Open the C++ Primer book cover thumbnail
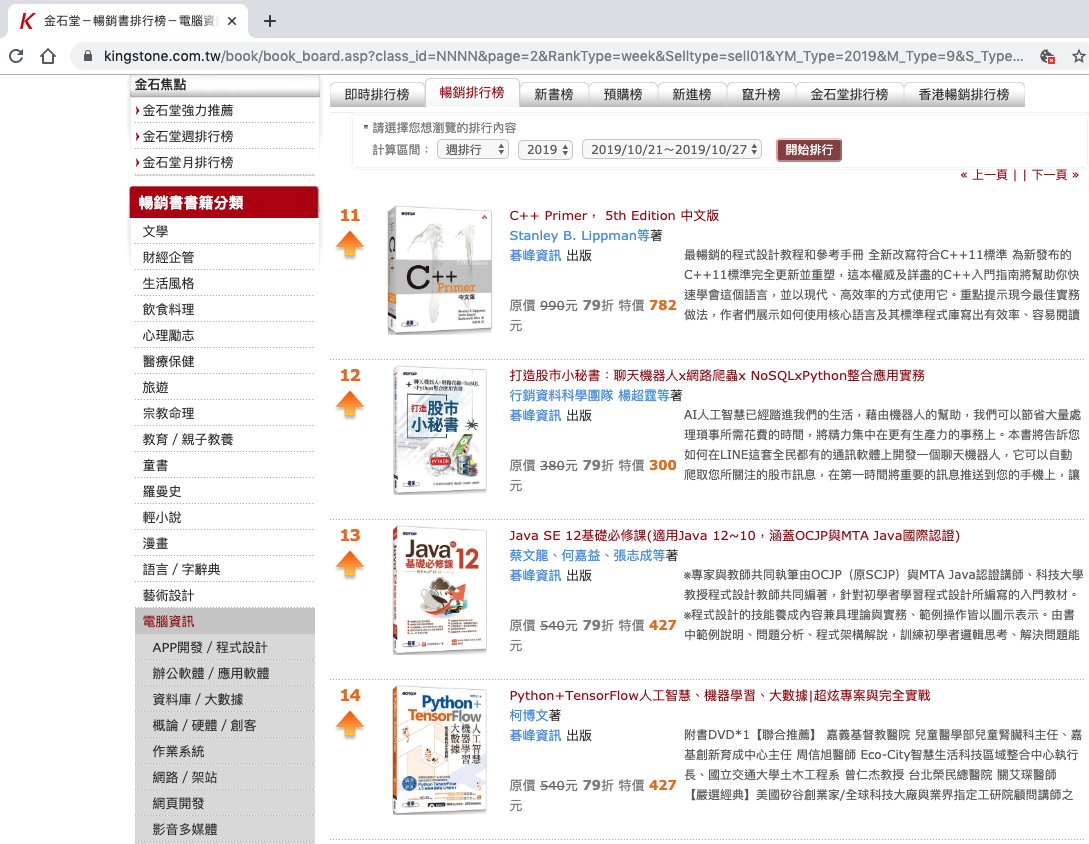The width and height of the screenshot is (1089, 844). pyautogui.click(x=440, y=270)
